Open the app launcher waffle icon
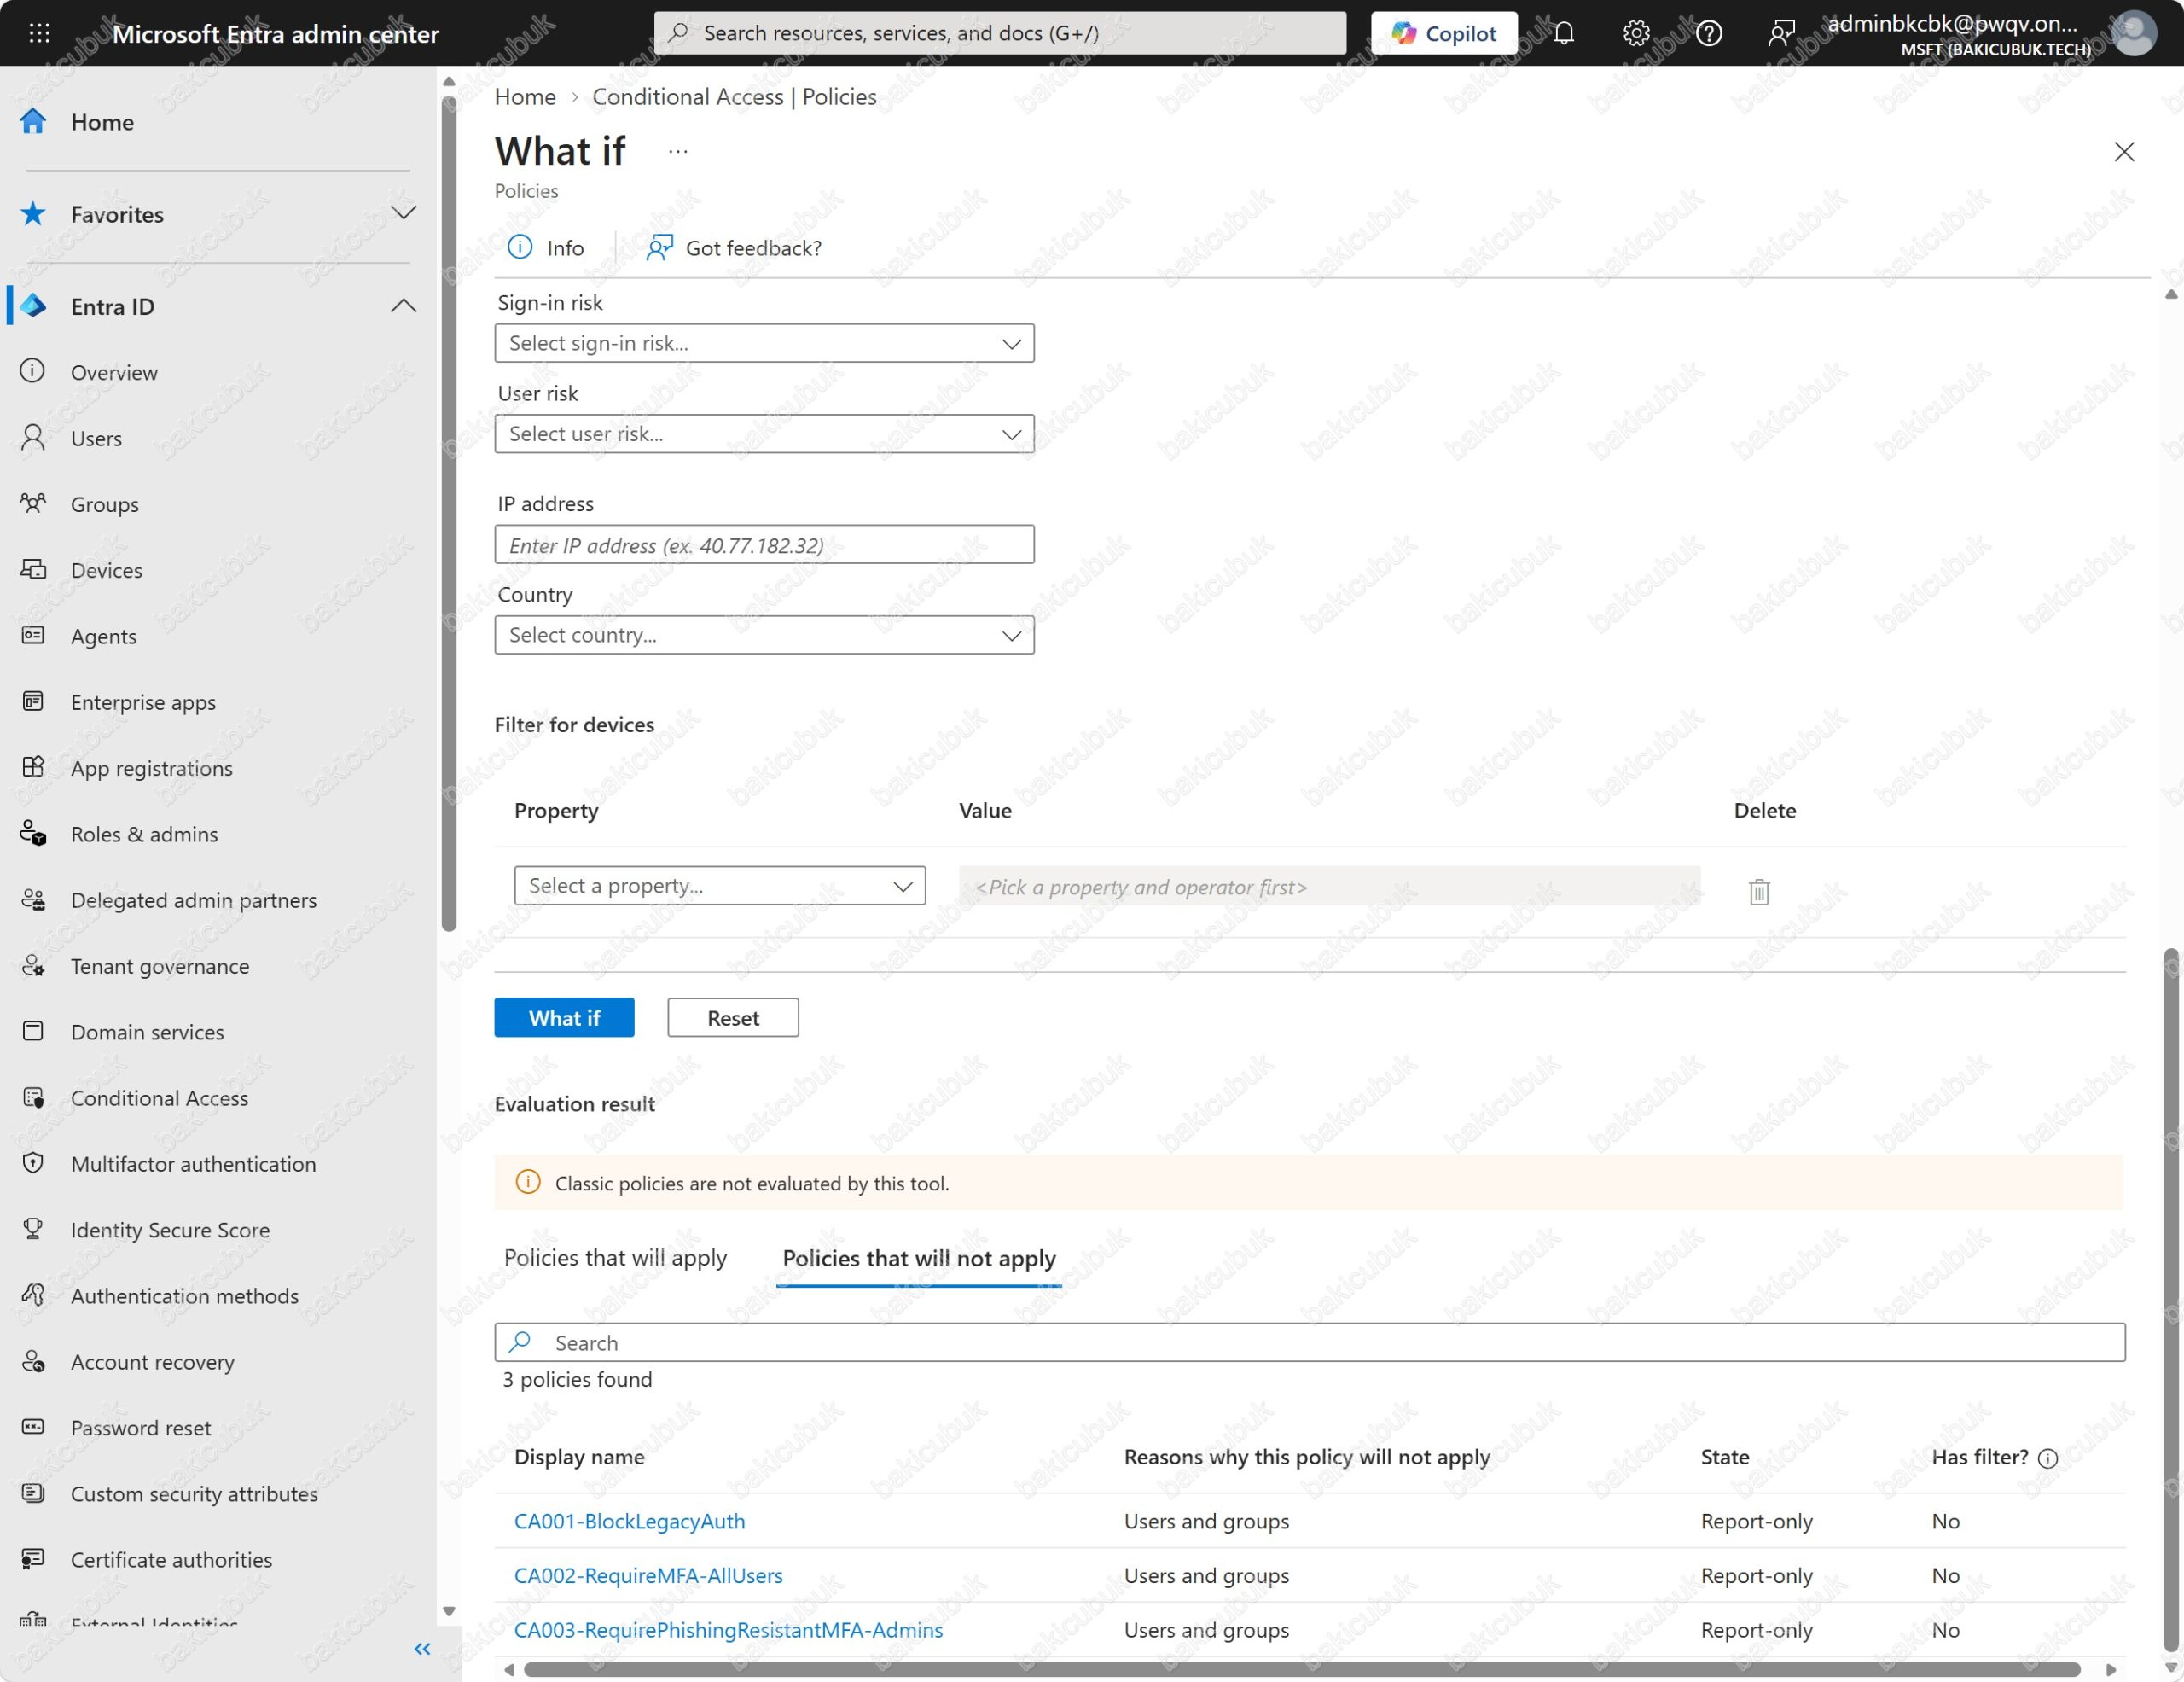Image resolution: width=2184 pixels, height=1682 pixels. (39, 33)
